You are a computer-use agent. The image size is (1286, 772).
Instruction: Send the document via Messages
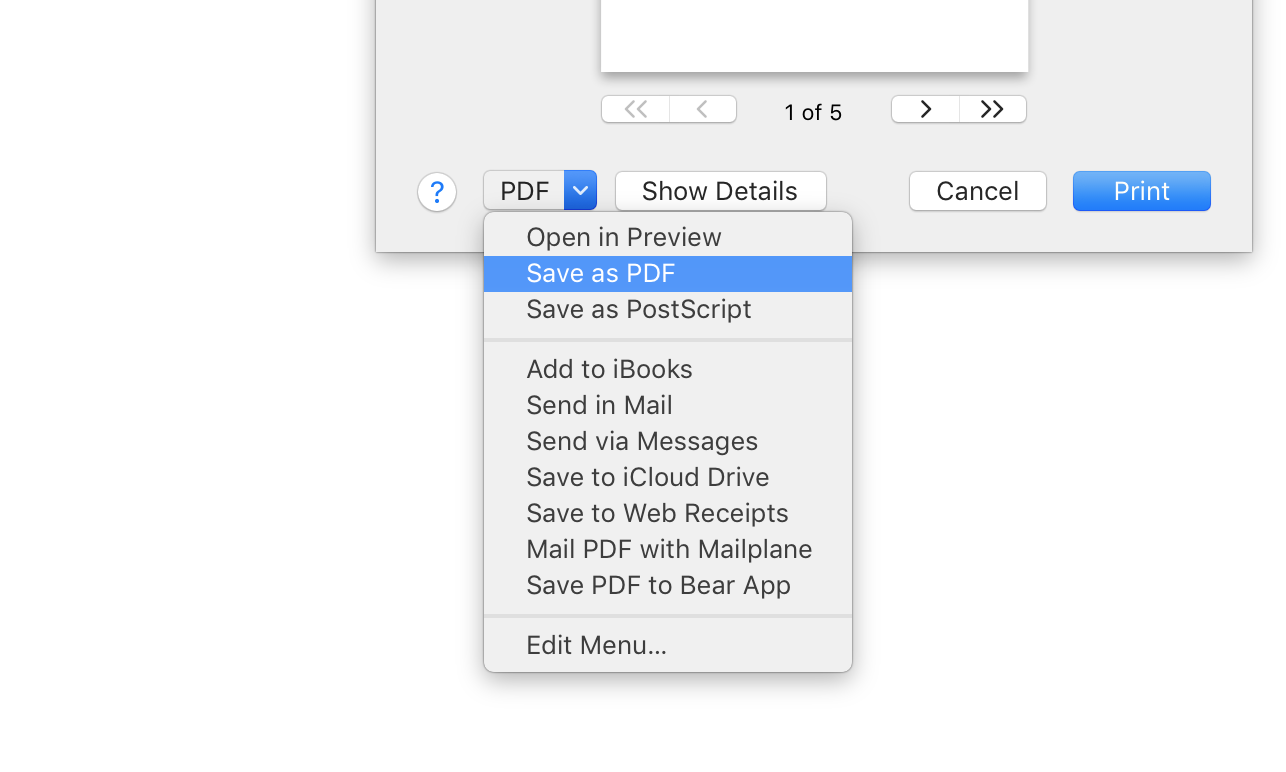click(641, 441)
